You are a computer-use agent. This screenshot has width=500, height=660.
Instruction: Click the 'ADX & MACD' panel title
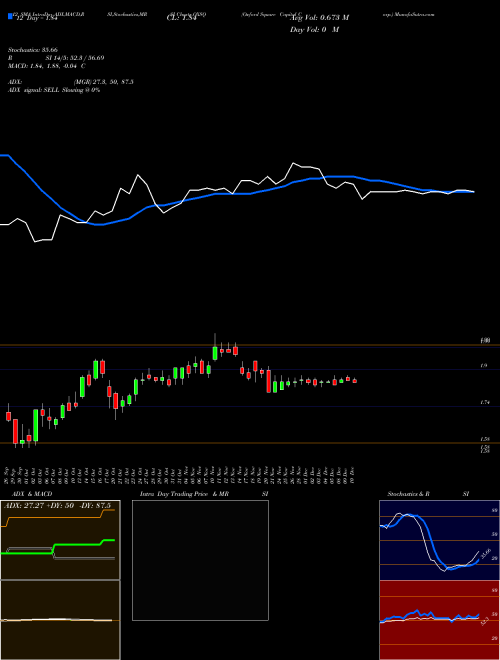(x=32, y=494)
